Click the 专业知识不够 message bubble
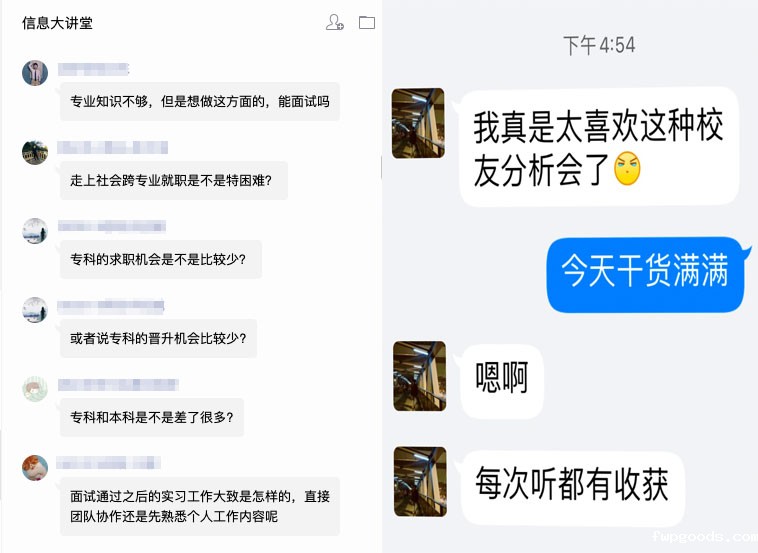The width and height of the screenshot is (758, 553). tap(200, 102)
